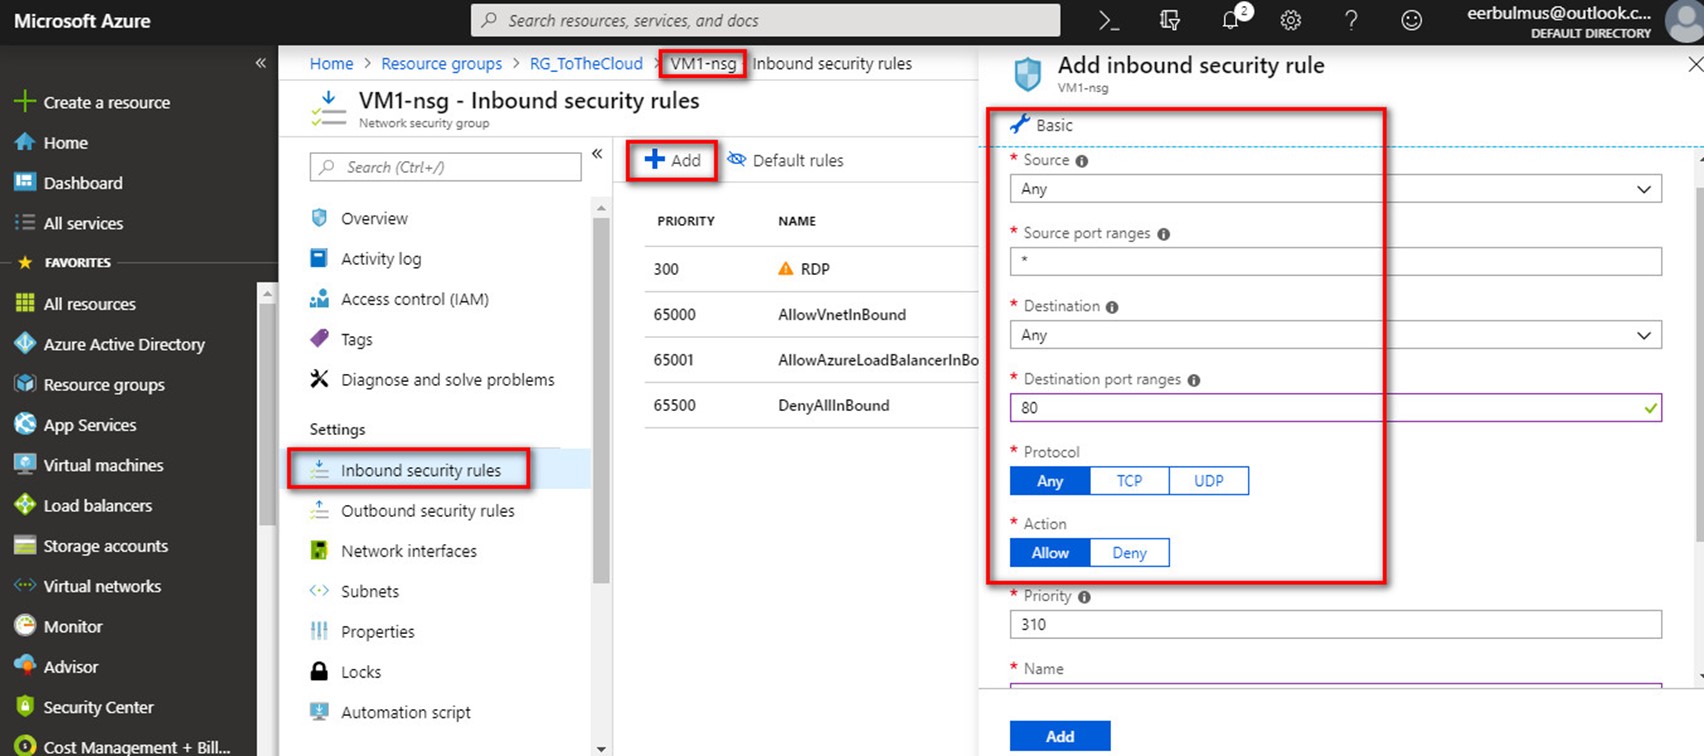This screenshot has width=1704, height=756.
Task: Go to RG_ToTheCloud breadcrumb link
Action: [x=586, y=63]
